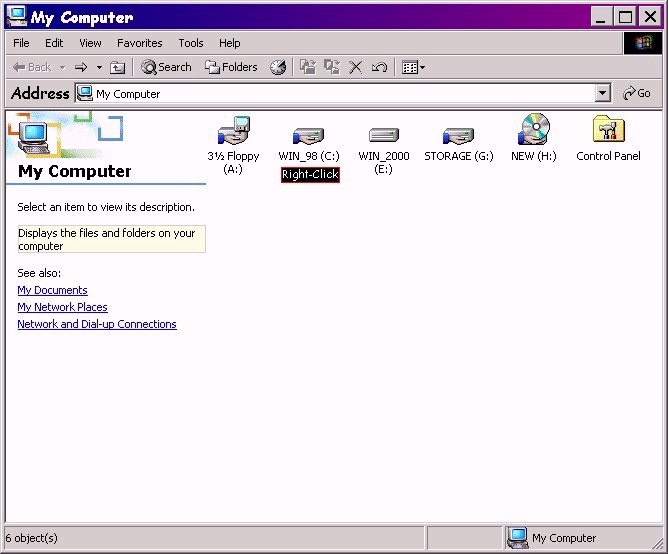Open the File menu
Image resolution: width=668 pixels, height=554 pixels.
tap(21, 43)
